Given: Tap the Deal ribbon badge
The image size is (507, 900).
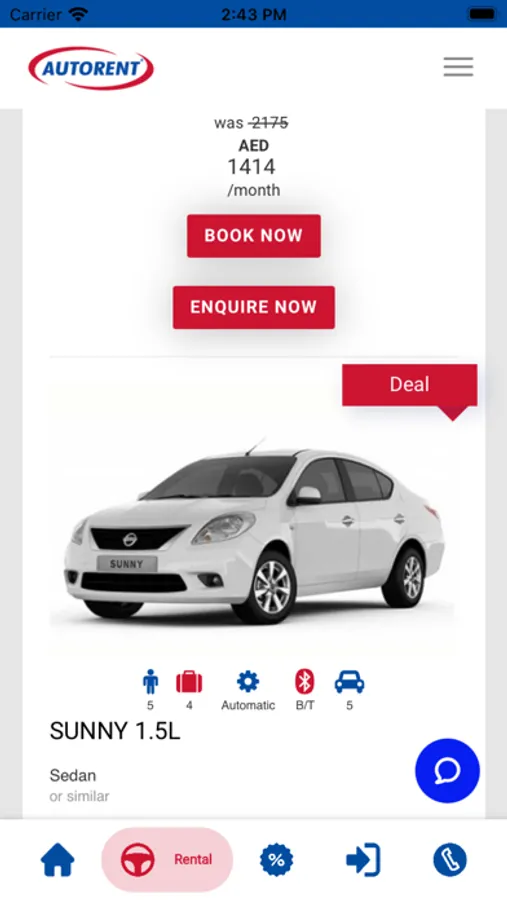Looking at the screenshot, I should pos(409,385).
